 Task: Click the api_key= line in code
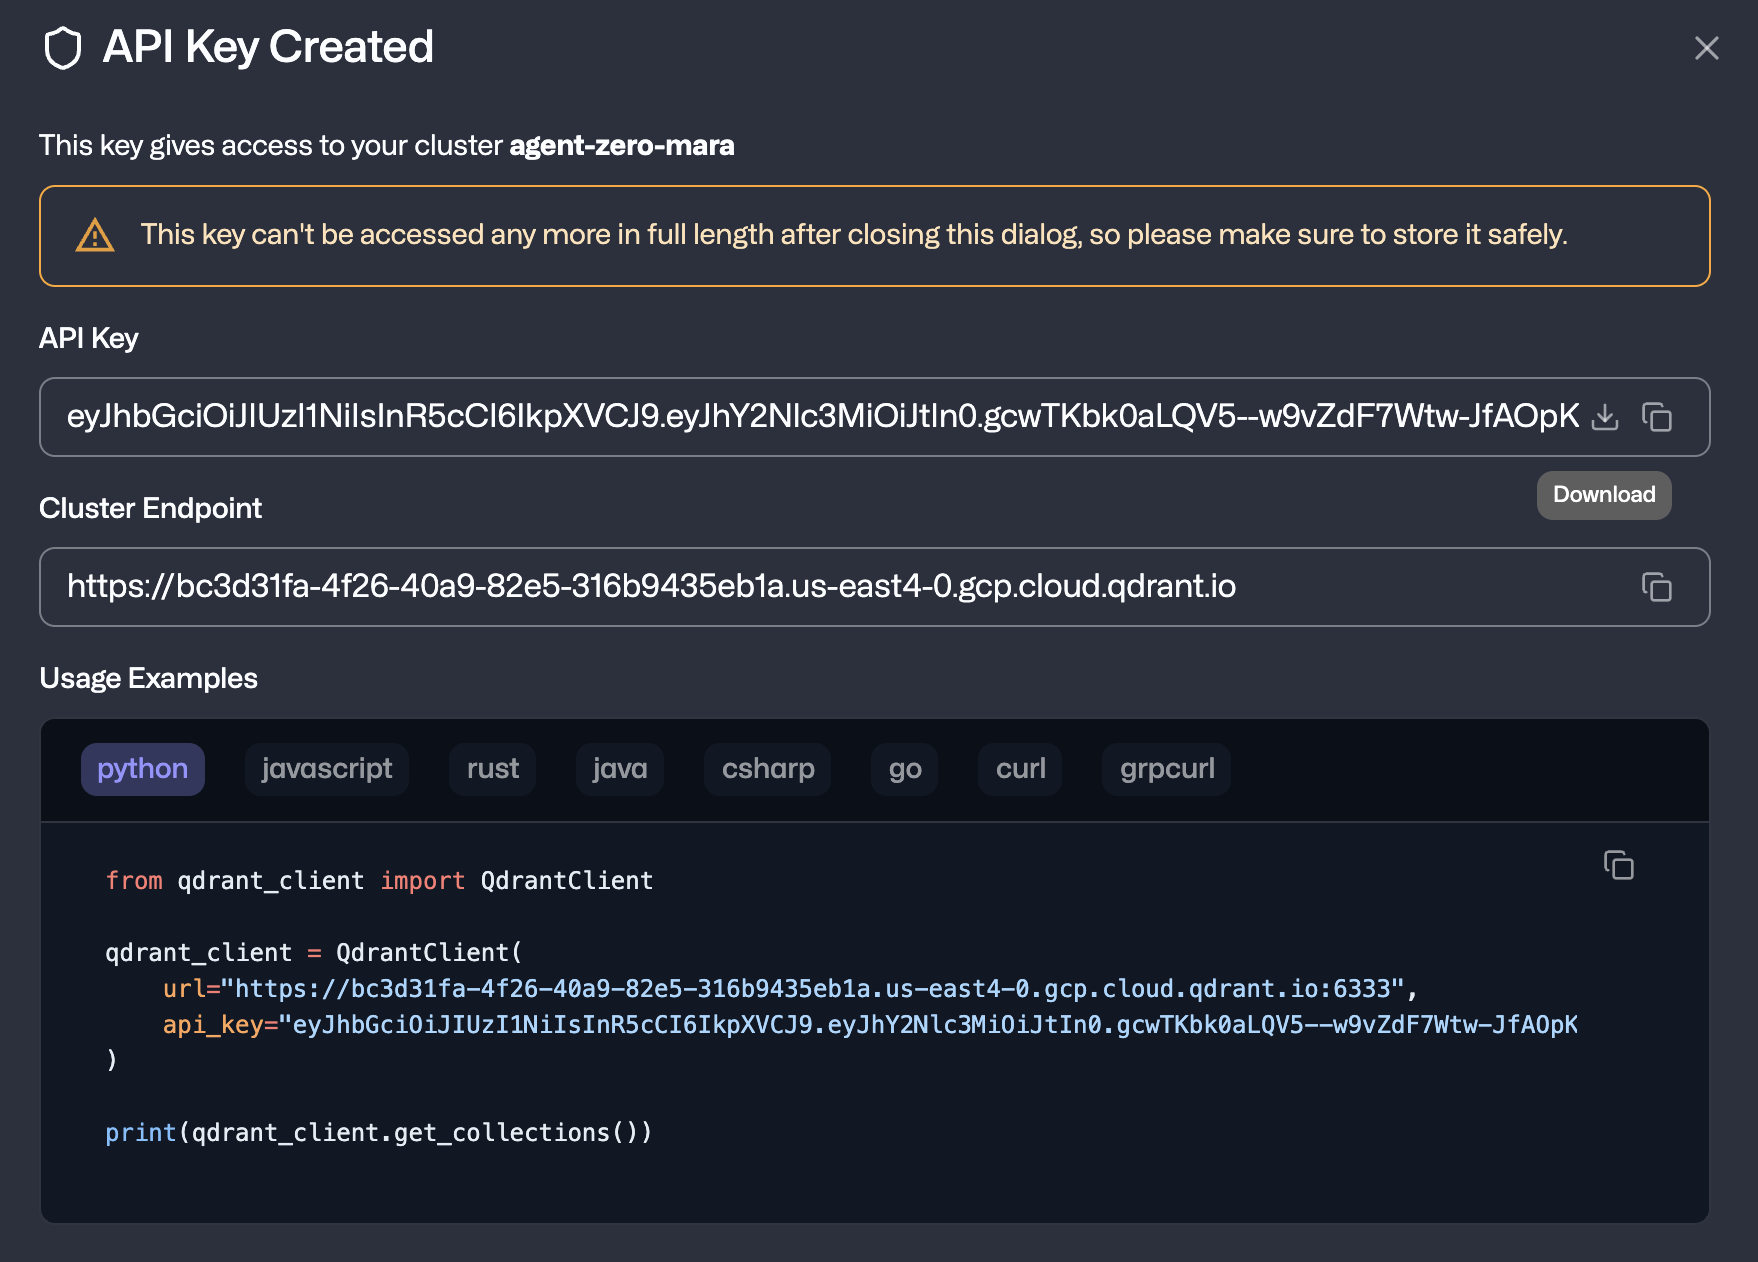(870, 1025)
